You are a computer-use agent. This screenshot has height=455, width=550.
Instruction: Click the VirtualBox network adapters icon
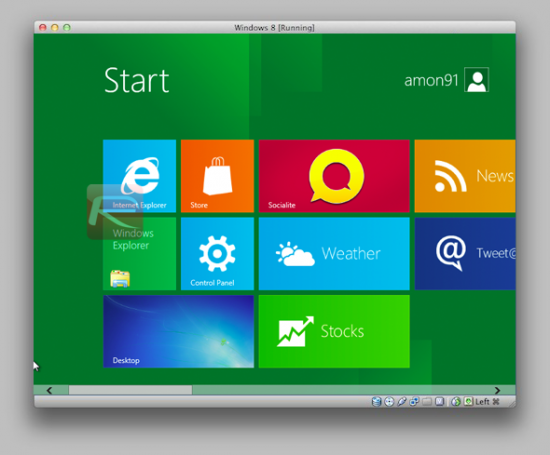(x=414, y=401)
